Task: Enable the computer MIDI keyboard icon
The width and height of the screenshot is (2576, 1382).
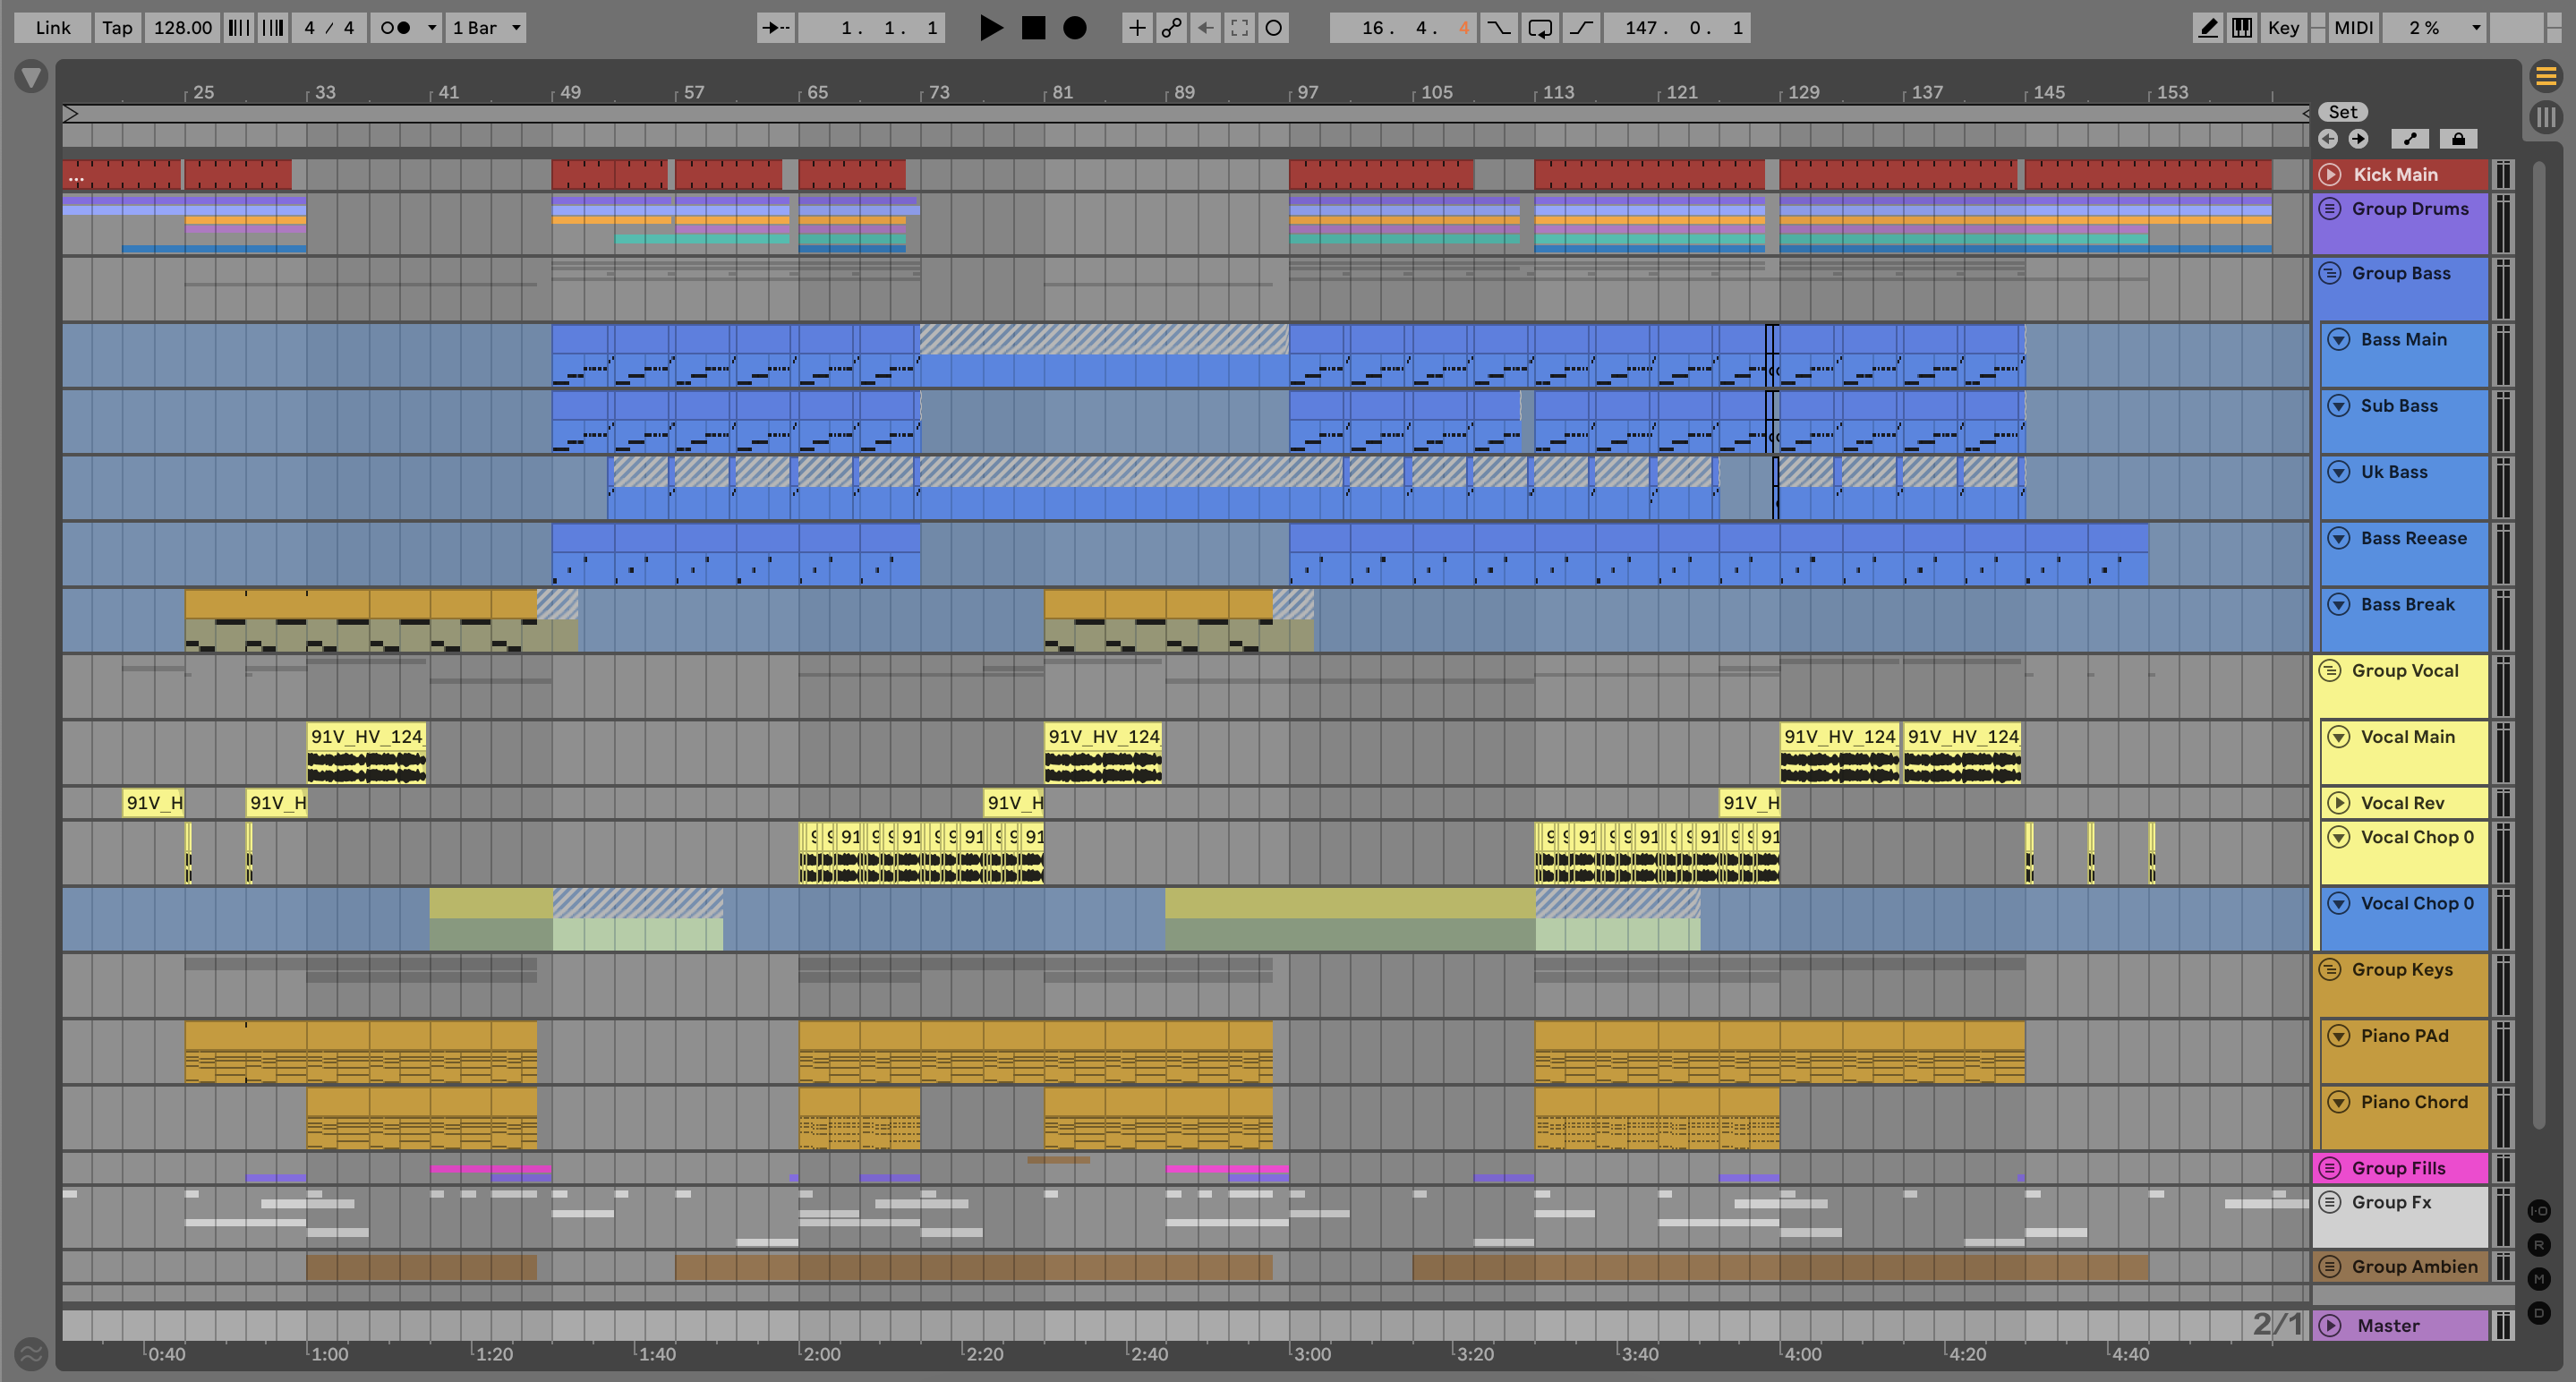Action: (2242, 28)
